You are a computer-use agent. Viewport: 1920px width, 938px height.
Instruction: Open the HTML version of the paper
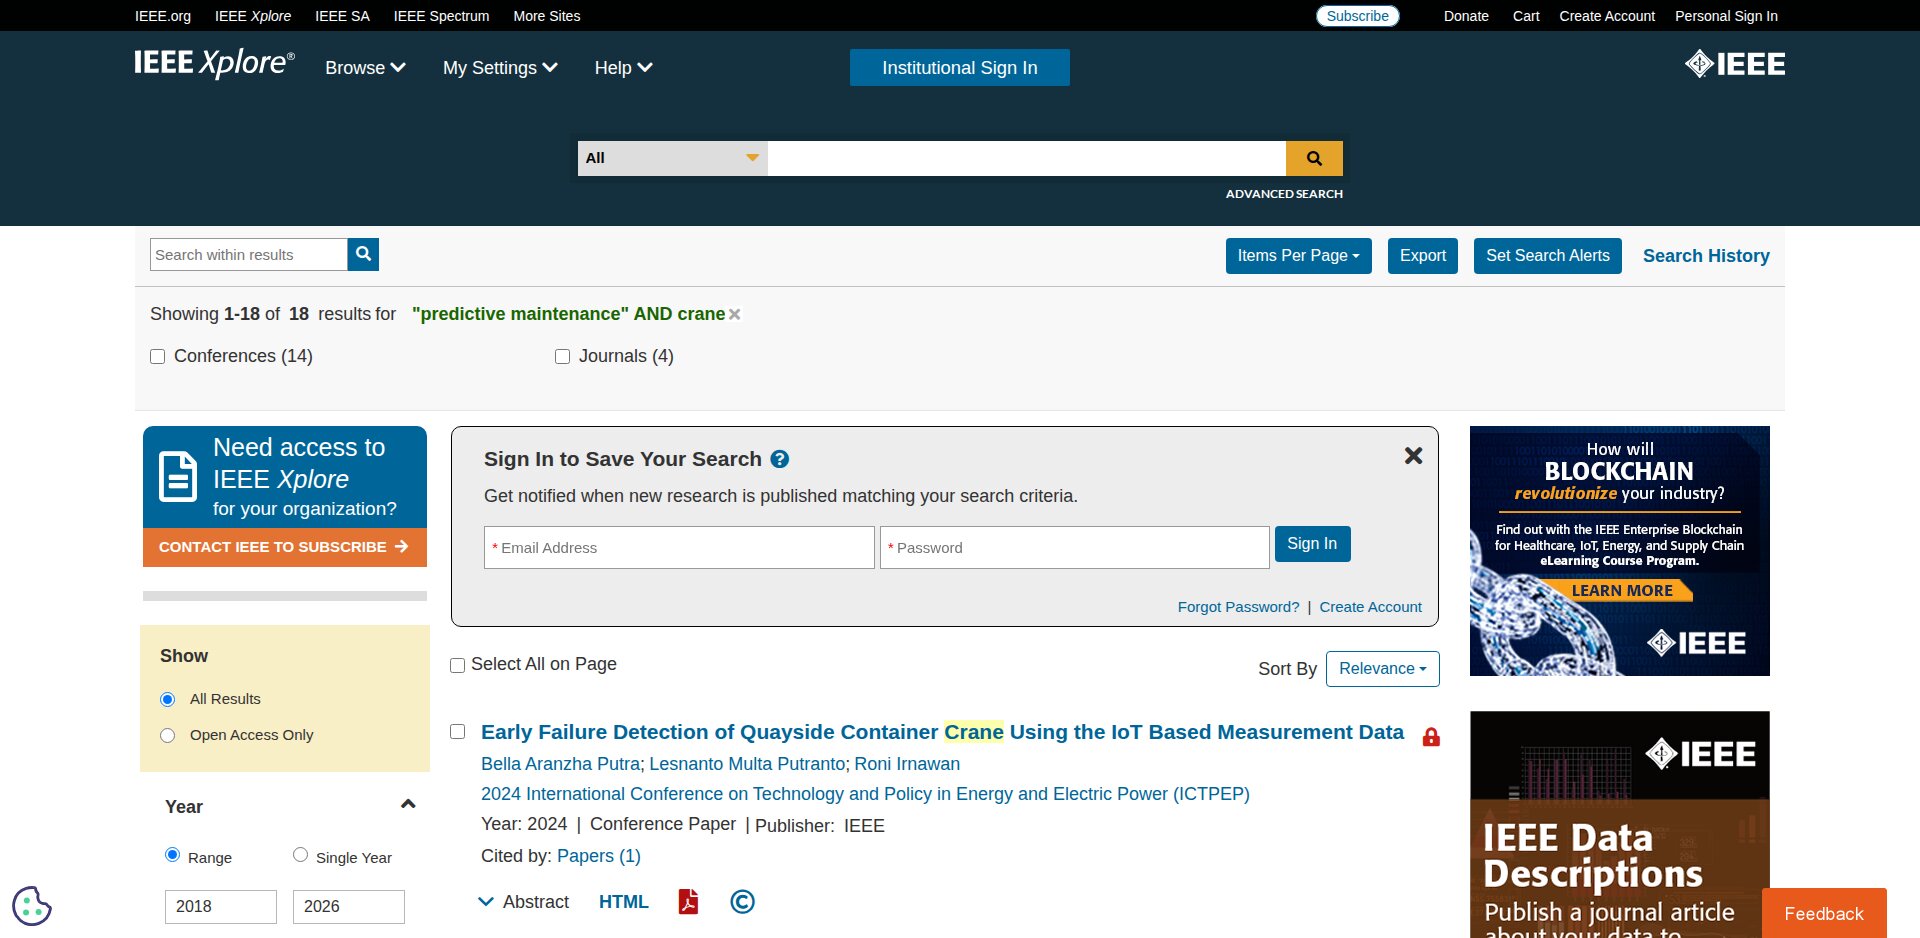(623, 902)
